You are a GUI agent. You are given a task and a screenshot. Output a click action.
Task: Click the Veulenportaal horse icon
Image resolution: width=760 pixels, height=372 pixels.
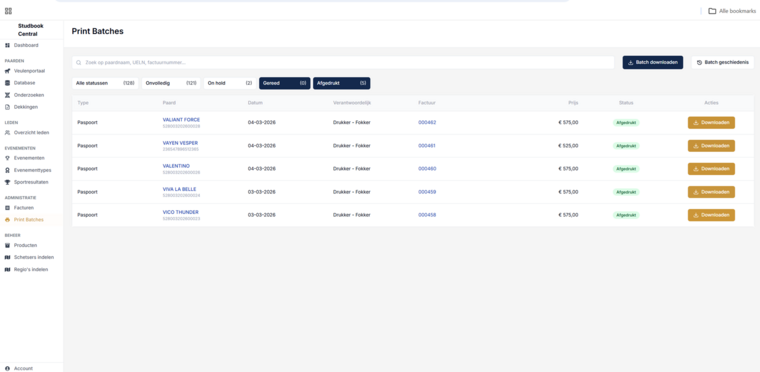(7, 71)
